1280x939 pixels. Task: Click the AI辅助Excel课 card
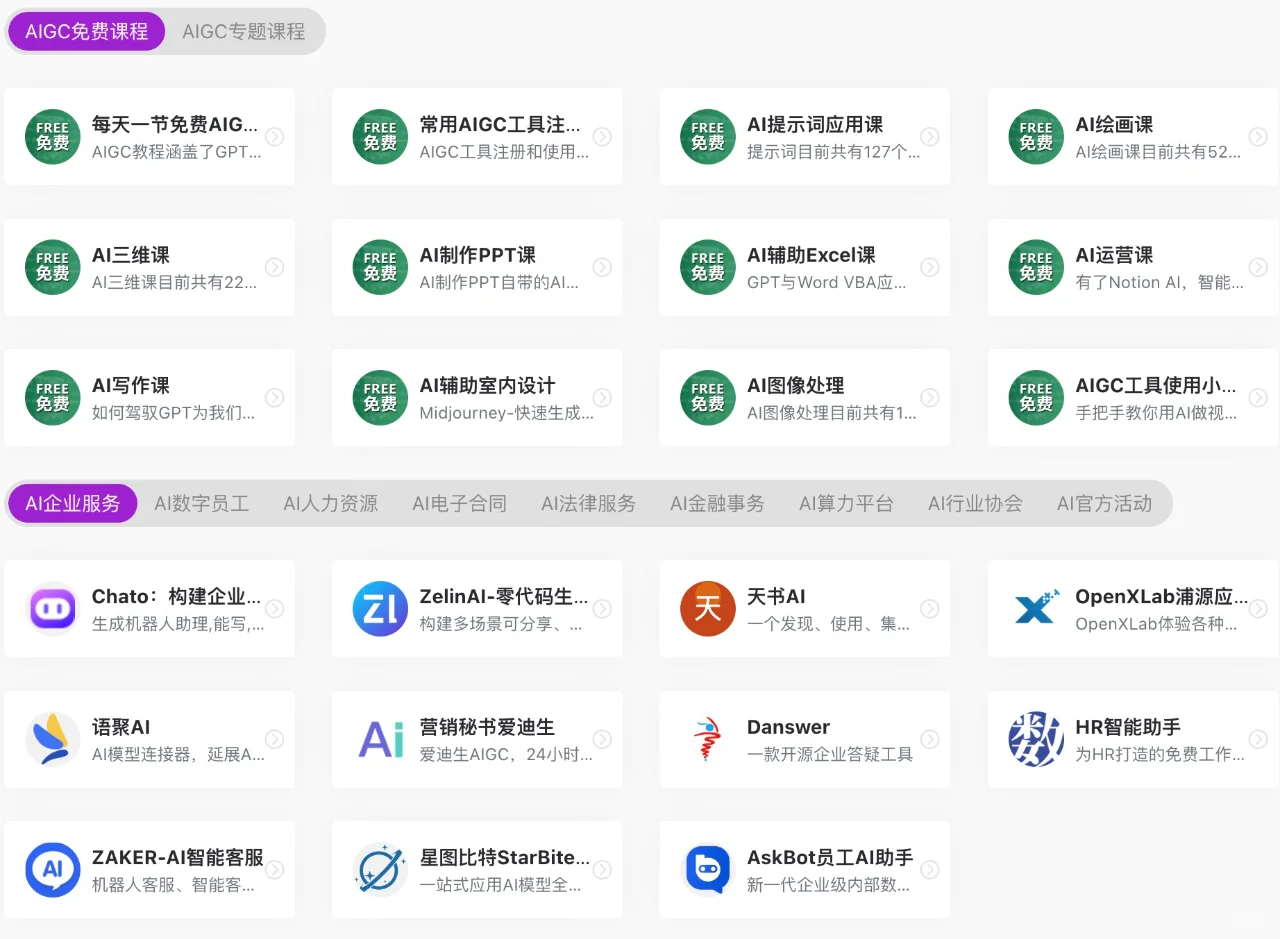point(804,267)
